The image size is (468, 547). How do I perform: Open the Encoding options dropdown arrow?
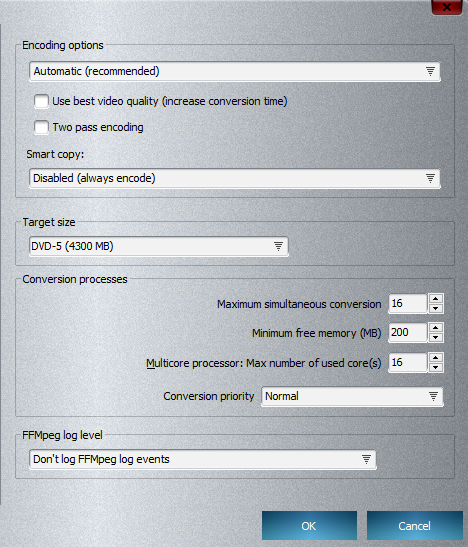tap(430, 72)
